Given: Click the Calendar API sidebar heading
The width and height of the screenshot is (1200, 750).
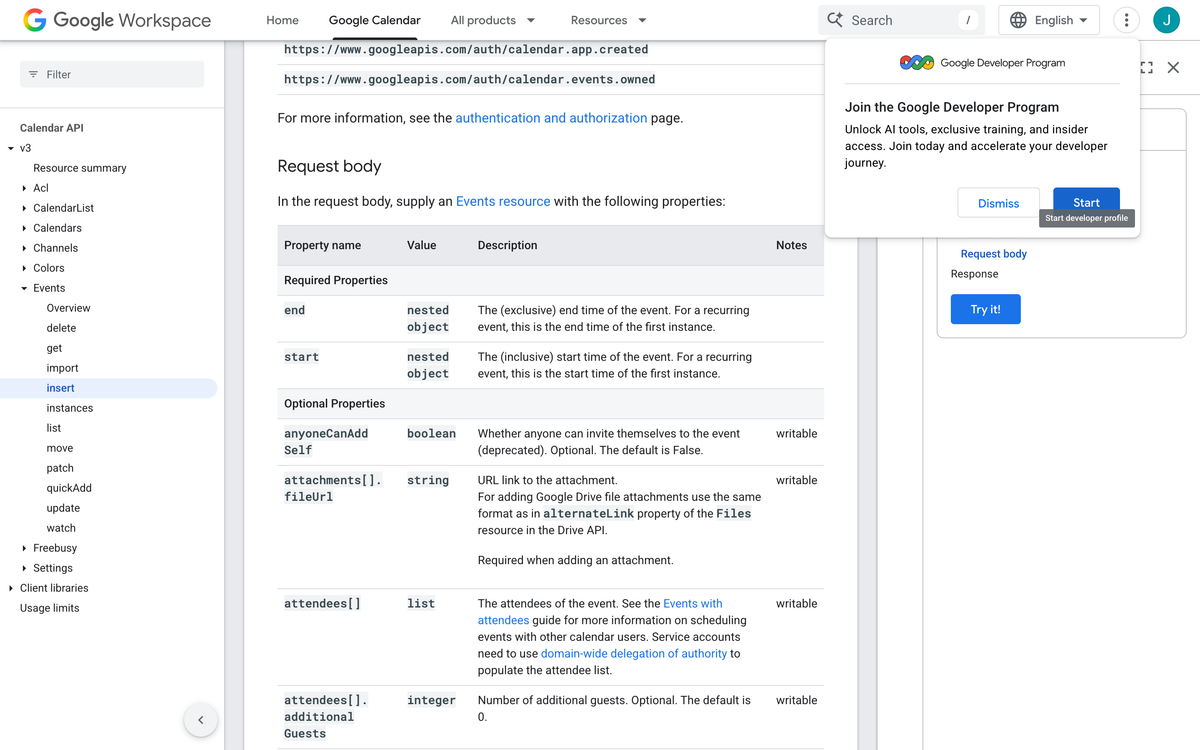Looking at the screenshot, I should tap(52, 128).
